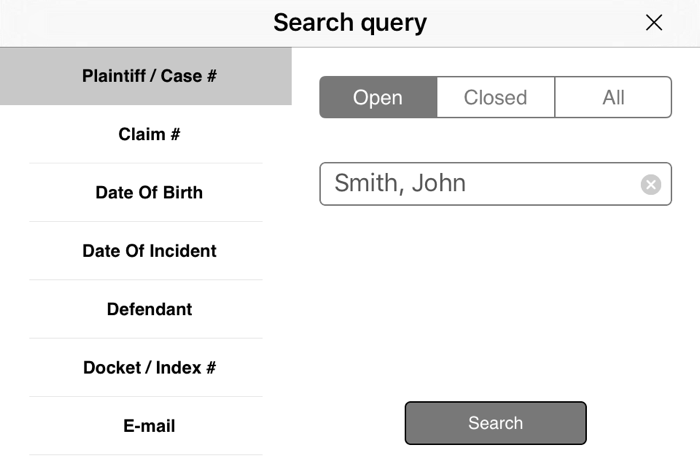Select Plaintiff / Case # search type
This screenshot has height=467, width=700.
(x=149, y=76)
